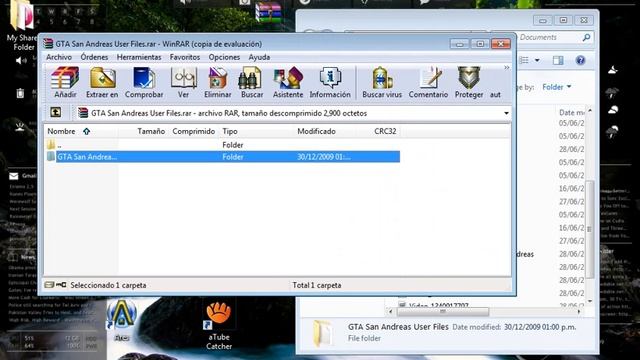Click Explorer horizontal scrollbar right arrow
The height and width of the screenshot is (360, 640).
point(579,312)
